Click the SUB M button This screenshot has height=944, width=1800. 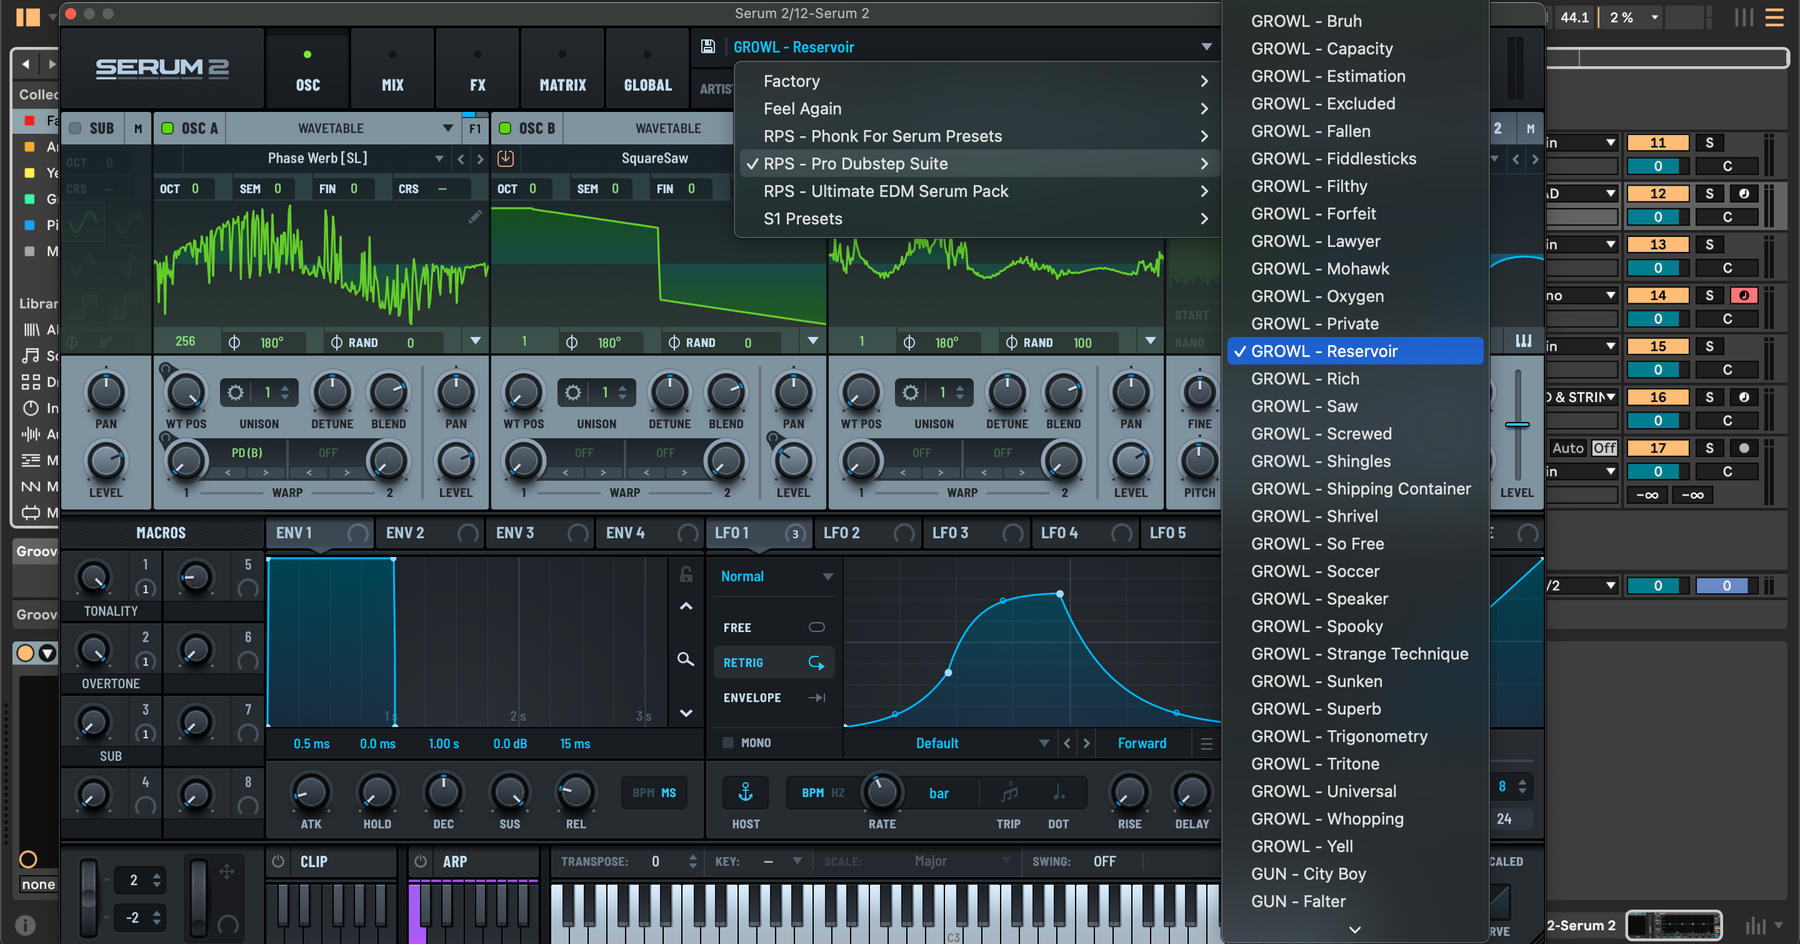pyautogui.click(x=138, y=128)
